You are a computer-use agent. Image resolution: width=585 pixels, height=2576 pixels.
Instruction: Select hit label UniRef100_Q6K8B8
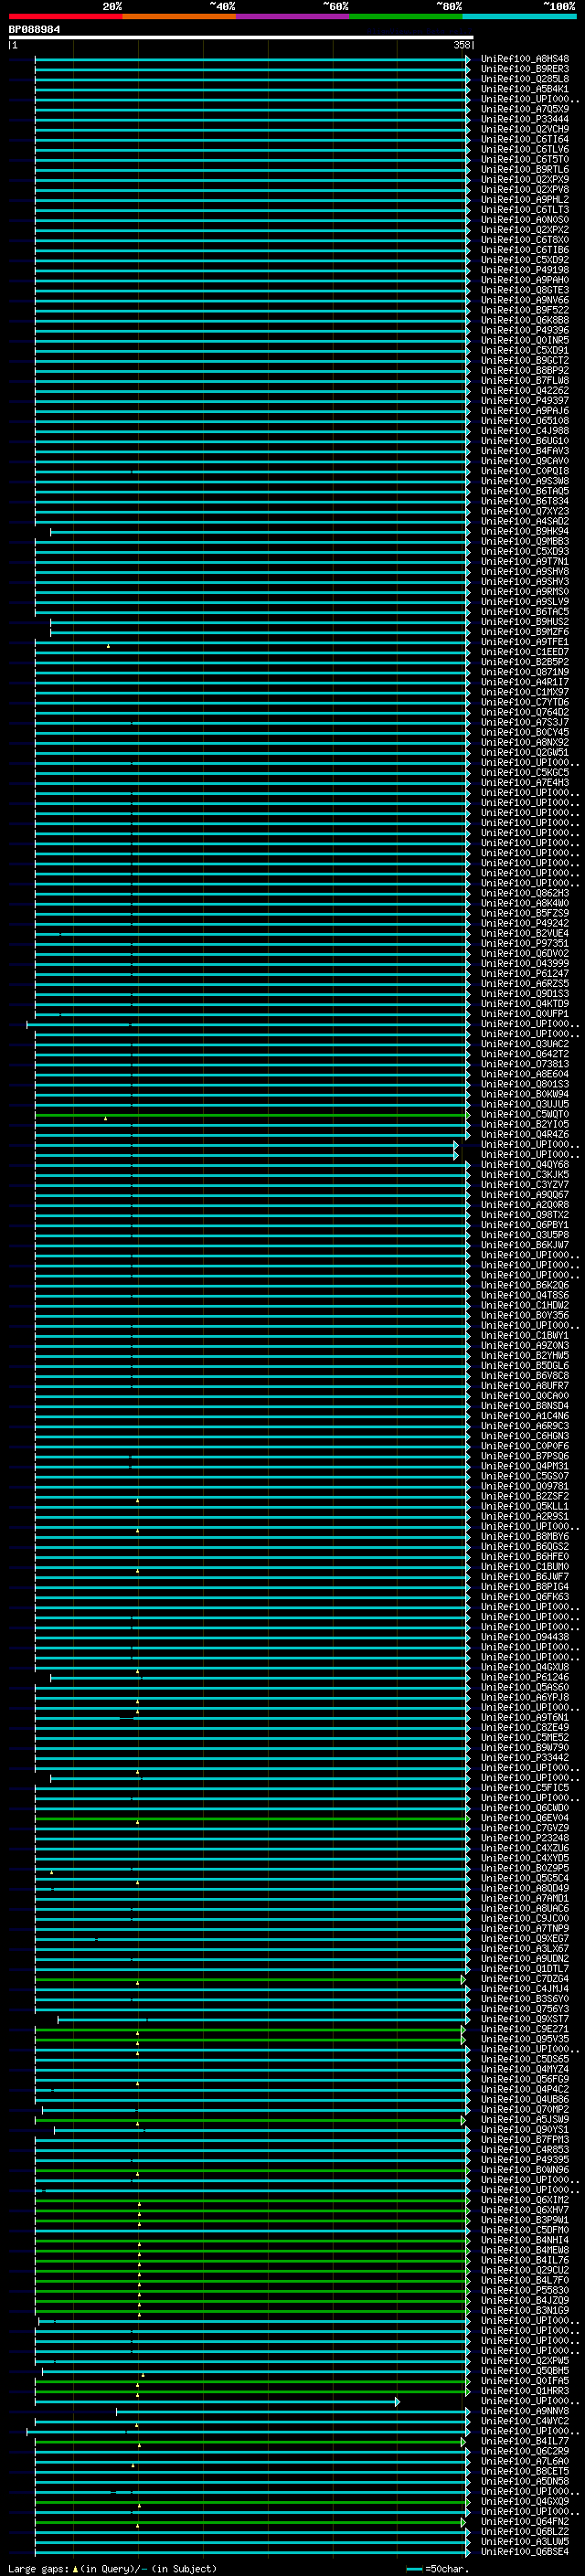[525, 320]
